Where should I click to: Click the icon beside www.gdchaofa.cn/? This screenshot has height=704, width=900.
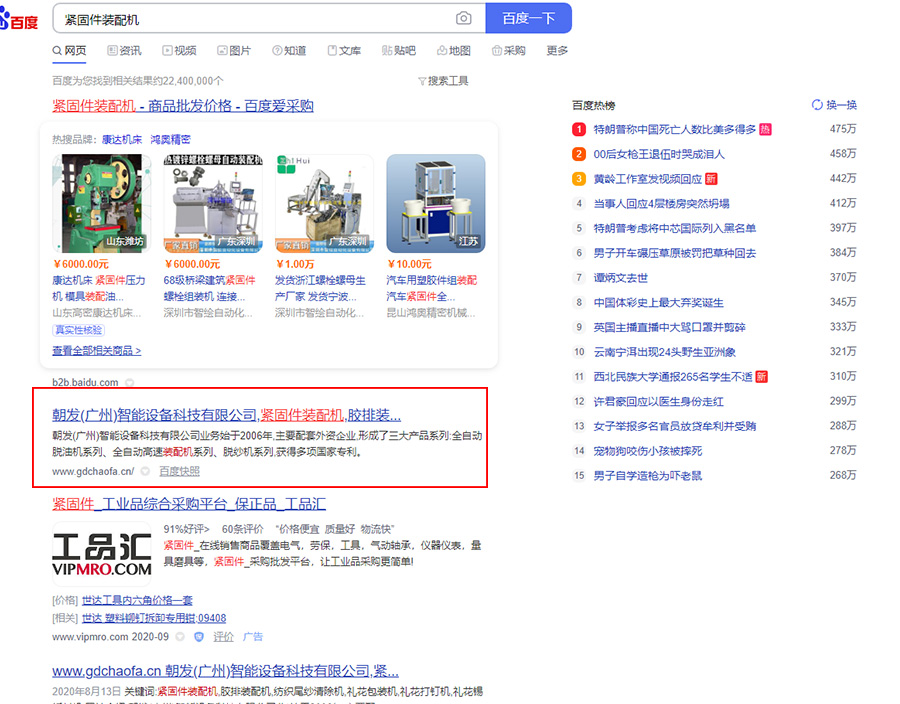pyautogui.click(x=145, y=471)
